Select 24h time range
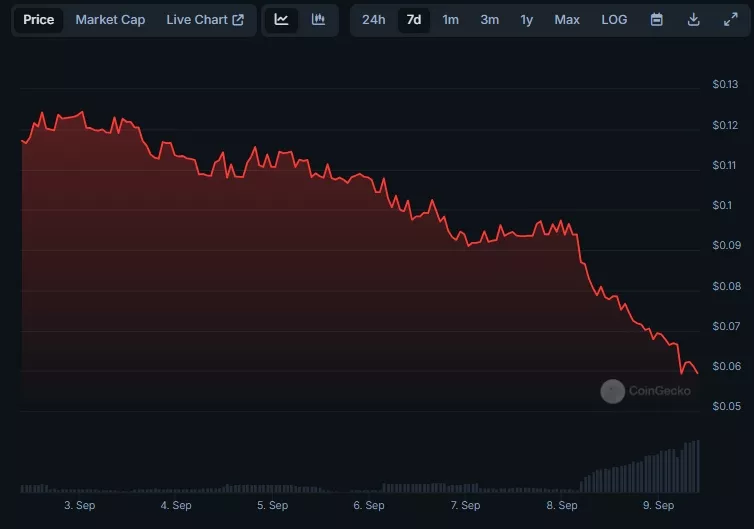754x529 pixels. click(x=374, y=20)
